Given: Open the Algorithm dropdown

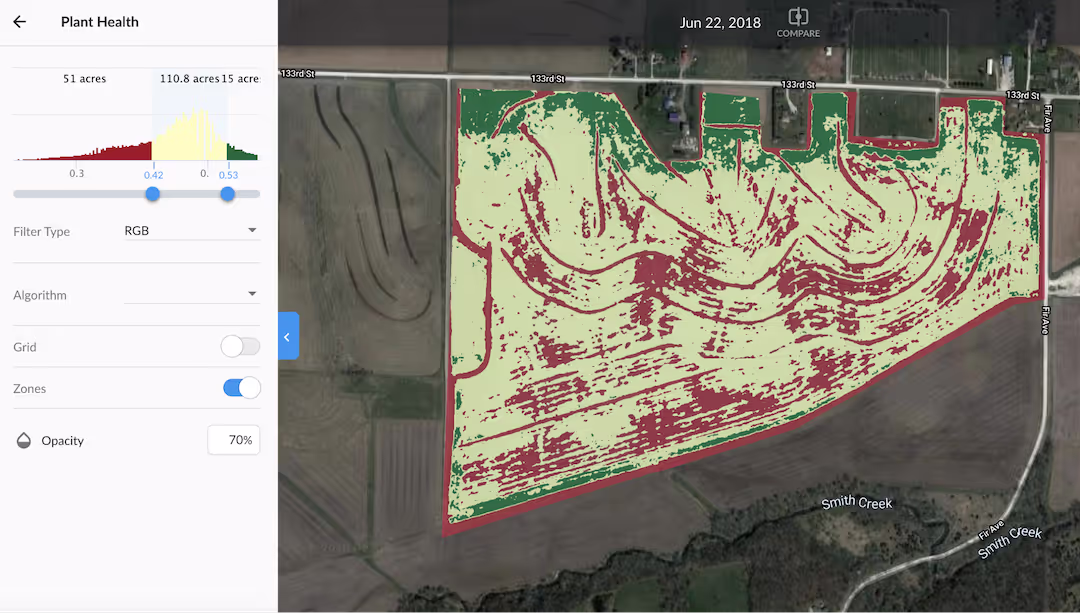Looking at the screenshot, I should [x=193, y=294].
